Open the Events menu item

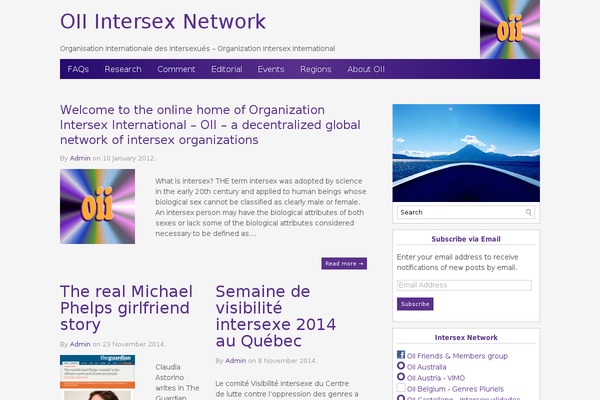pyautogui.click(x=271, y=69)
